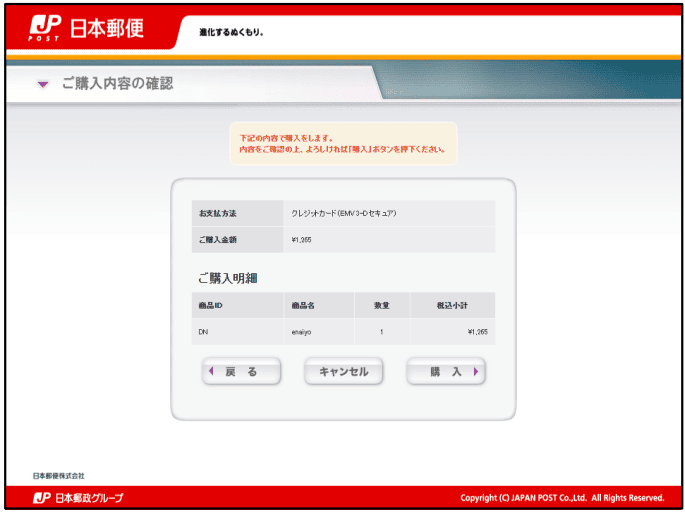Click the purple triangle beside ご購入内容の確認
This screenshot has height=513, width=685.
coord(43,84)
